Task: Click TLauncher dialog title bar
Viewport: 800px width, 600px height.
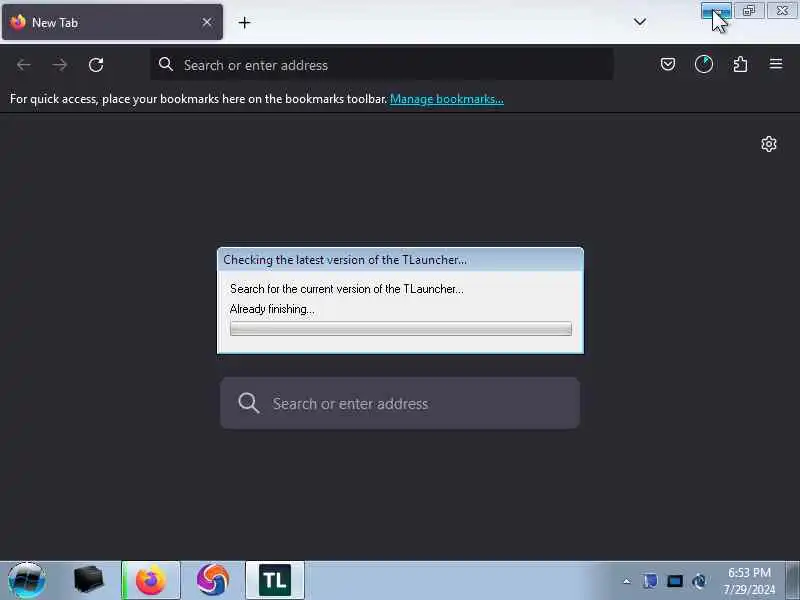Action: [401, 260]
